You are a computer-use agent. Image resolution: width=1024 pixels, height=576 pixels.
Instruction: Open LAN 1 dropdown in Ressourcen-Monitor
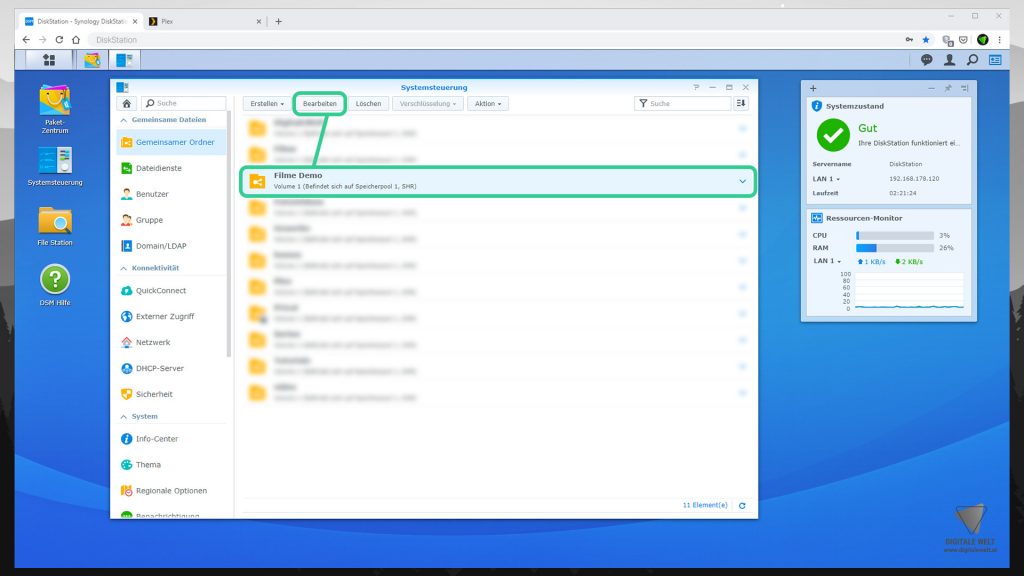coord(827,261)
